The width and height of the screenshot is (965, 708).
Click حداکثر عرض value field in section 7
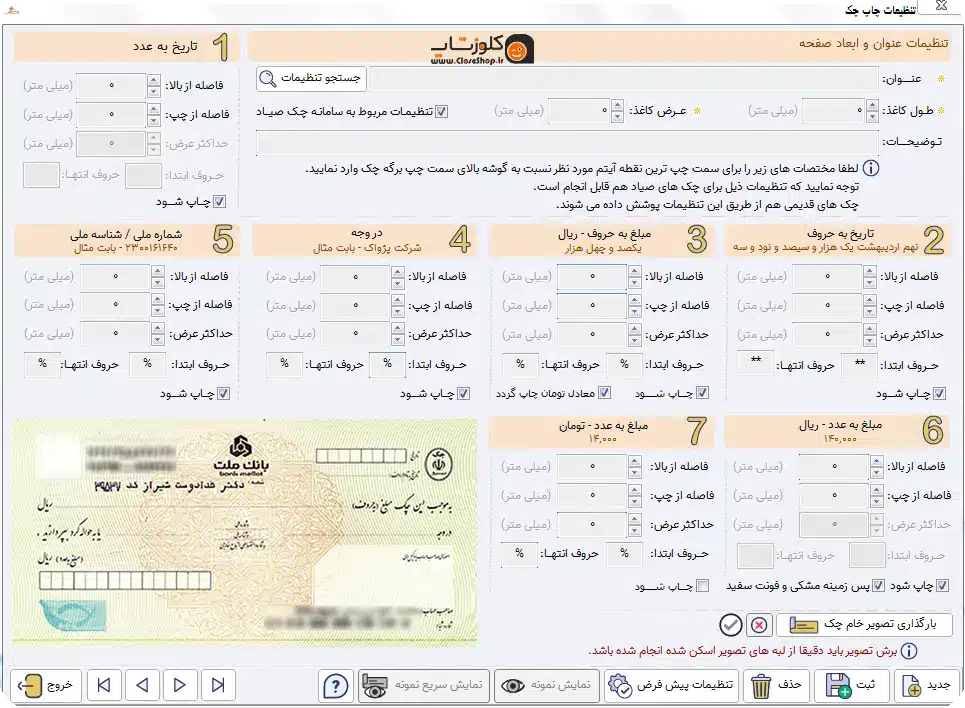592,525
